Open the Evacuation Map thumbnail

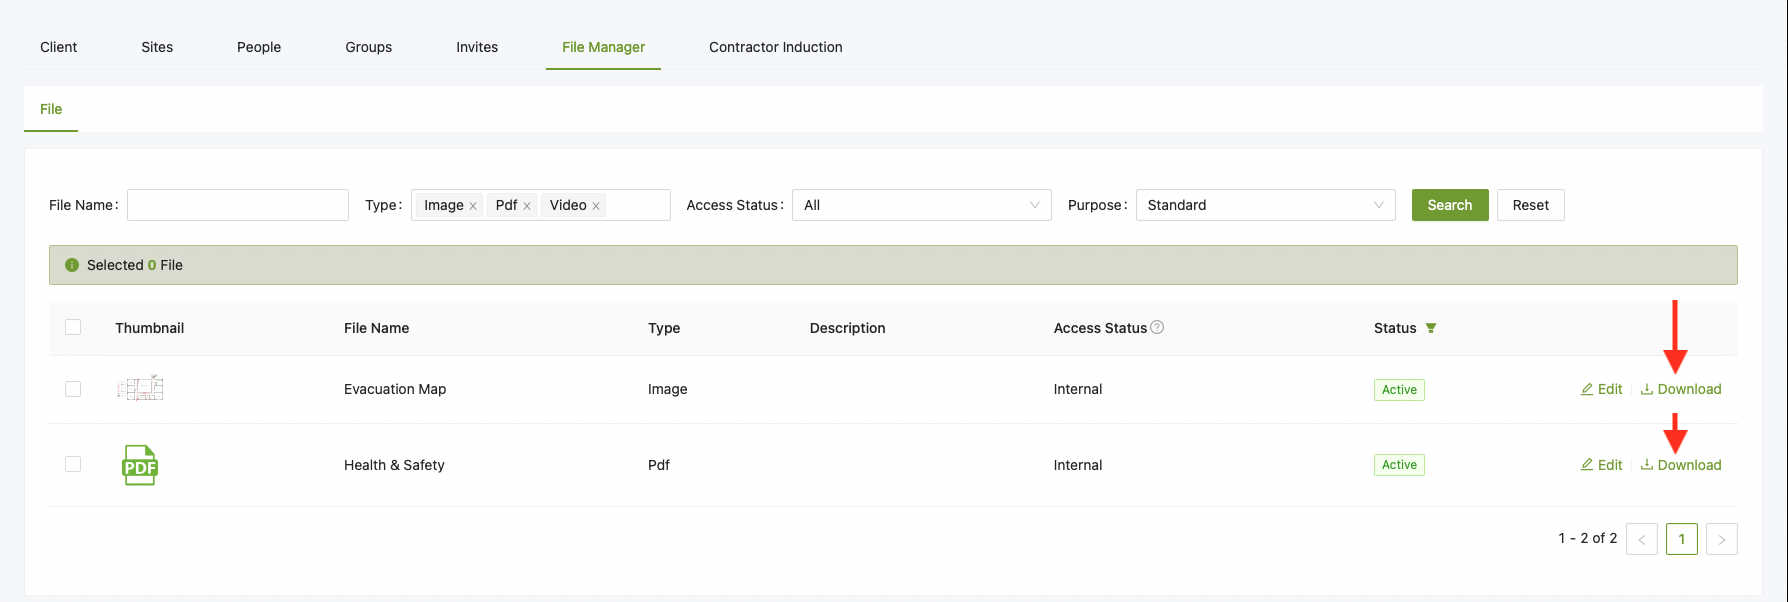(x=140, y=388)
